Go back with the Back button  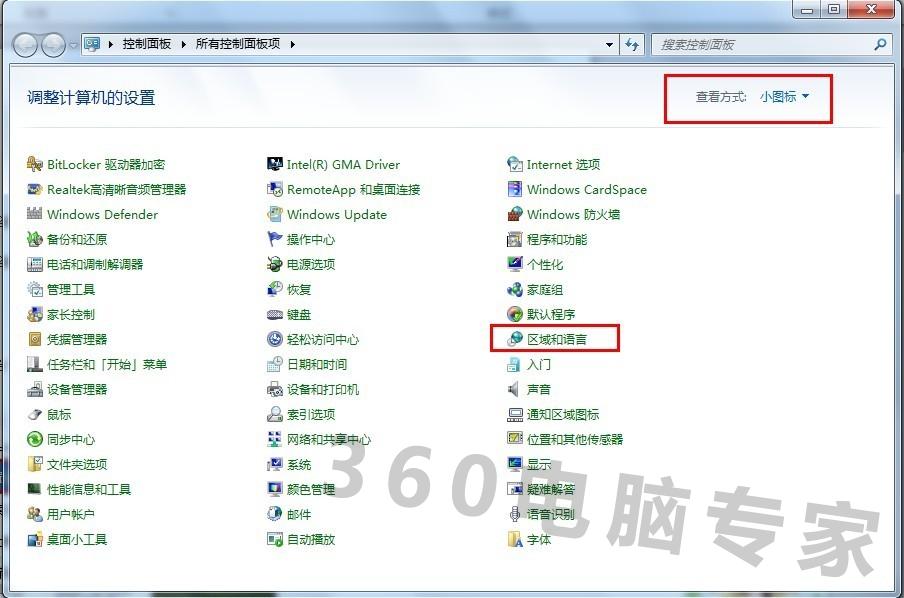pos(25,45)
